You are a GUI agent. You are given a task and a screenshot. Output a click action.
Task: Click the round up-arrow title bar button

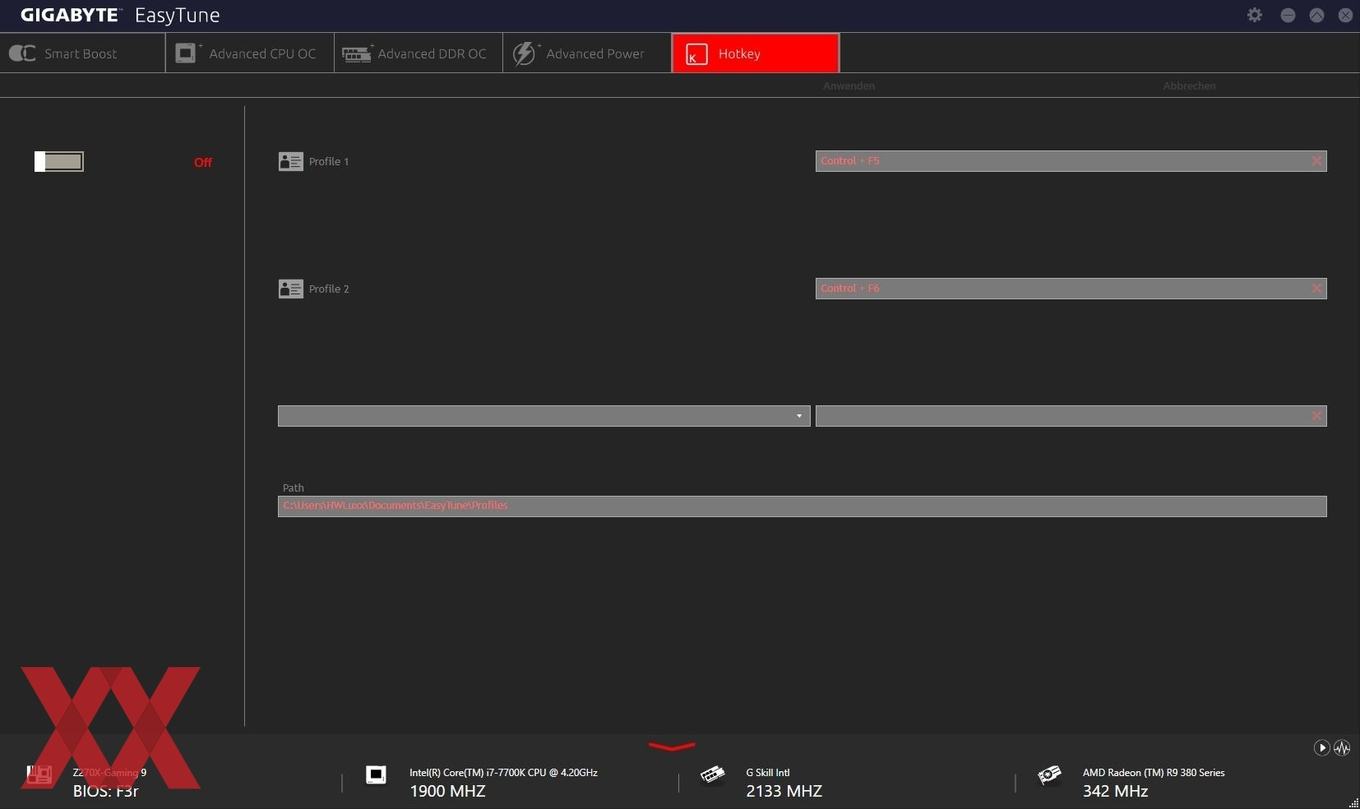coord(1317,15)
